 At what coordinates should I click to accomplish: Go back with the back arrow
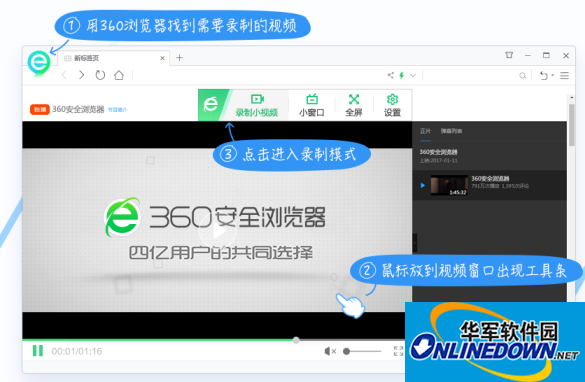click(64, 75)
